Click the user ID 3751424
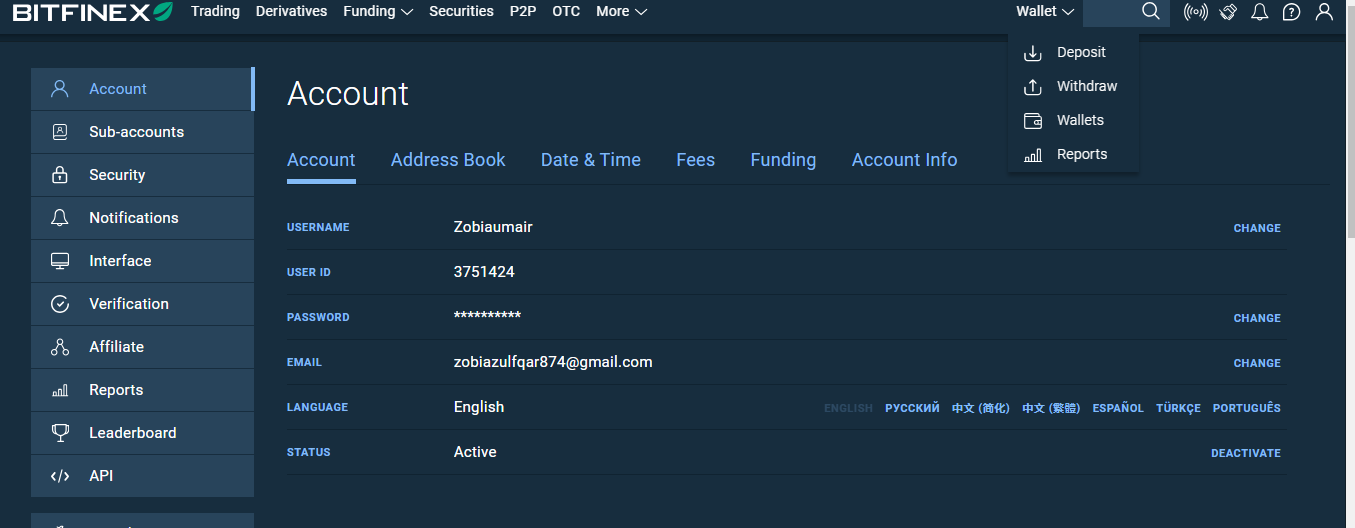1355x528 pixels. point(484,272)
